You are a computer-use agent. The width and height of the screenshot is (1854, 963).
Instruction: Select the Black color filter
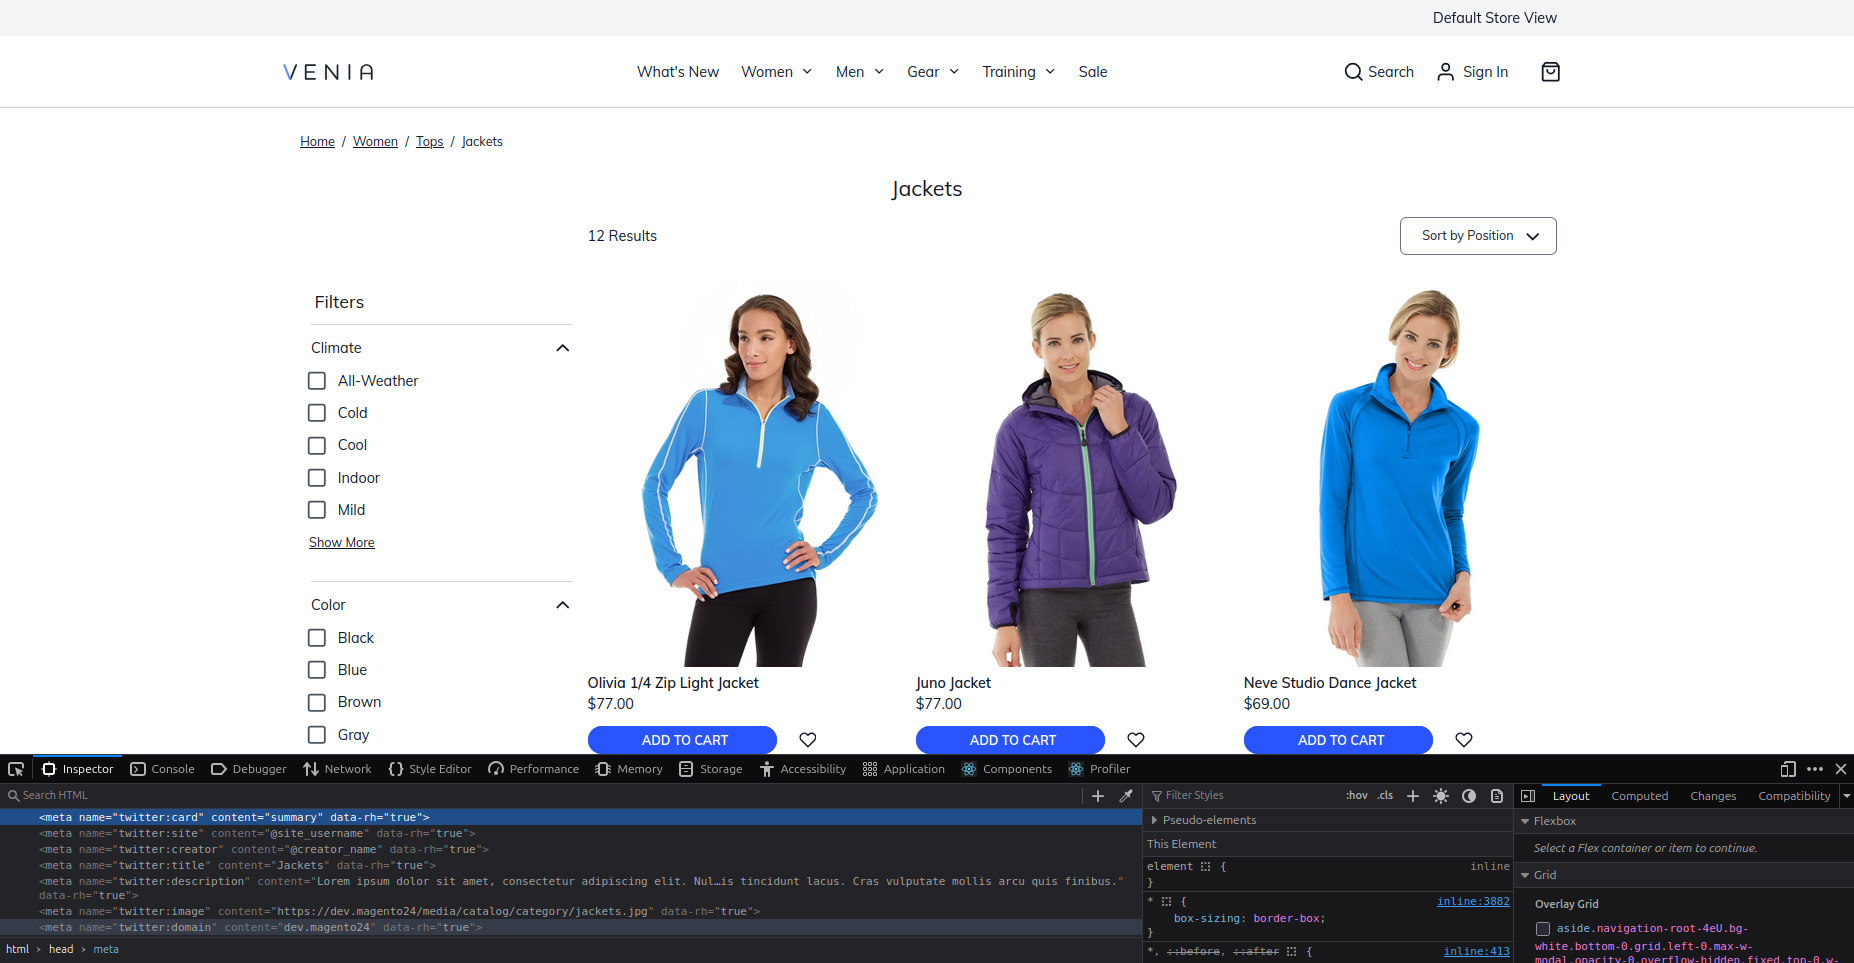click(317, 638)
